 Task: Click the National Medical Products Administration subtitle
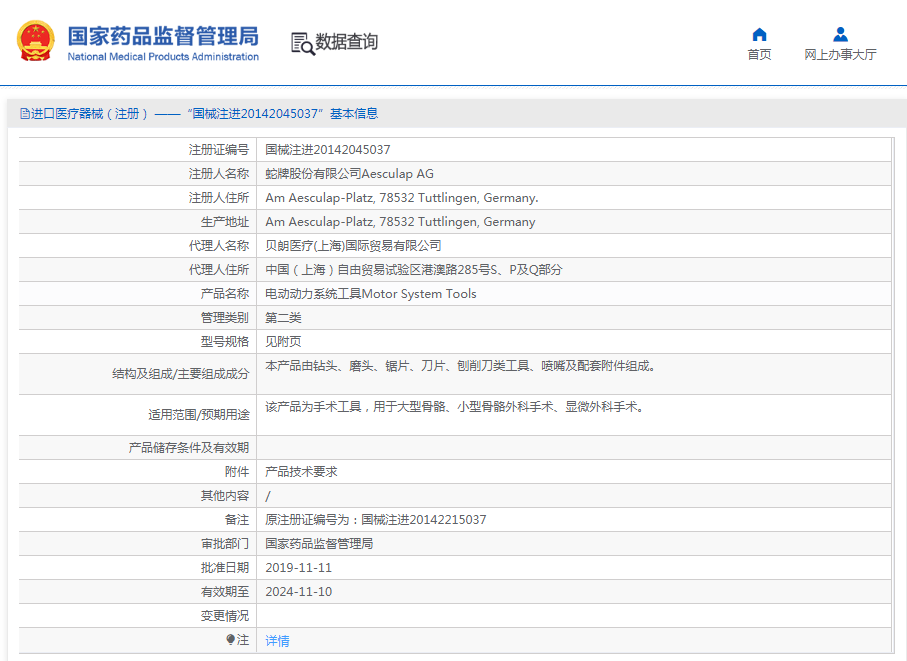point(163,57)
